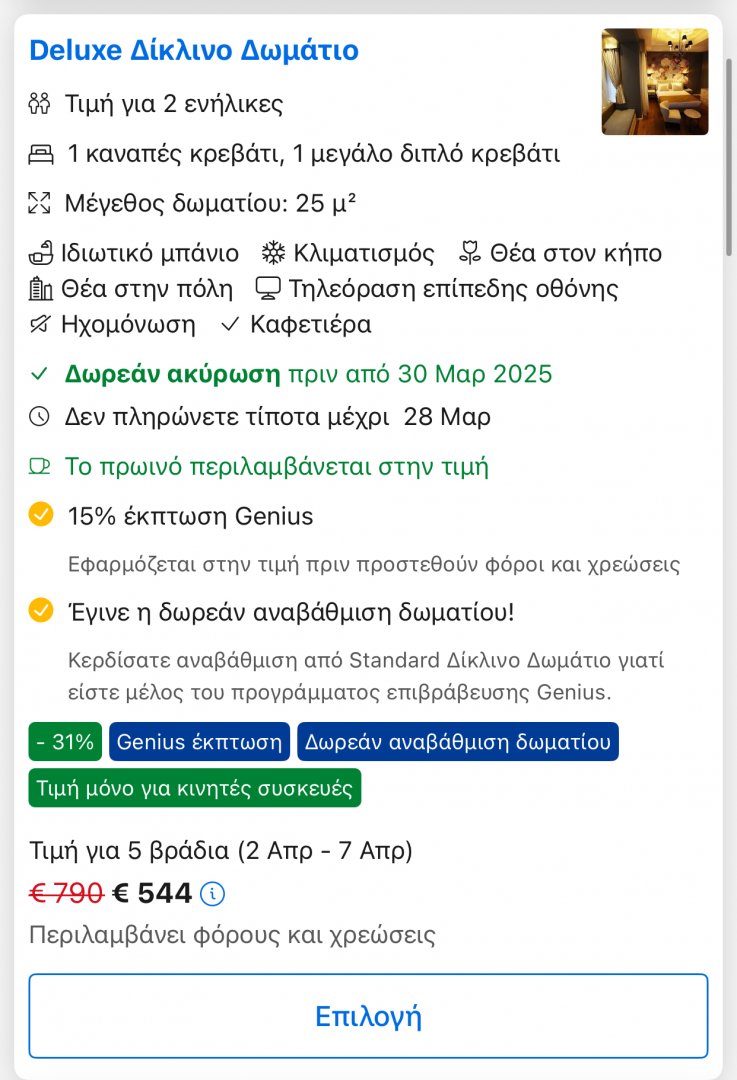Click the -31% discount badge
The height and width of the screenshot is (1080, 737).
pos(65,742)
